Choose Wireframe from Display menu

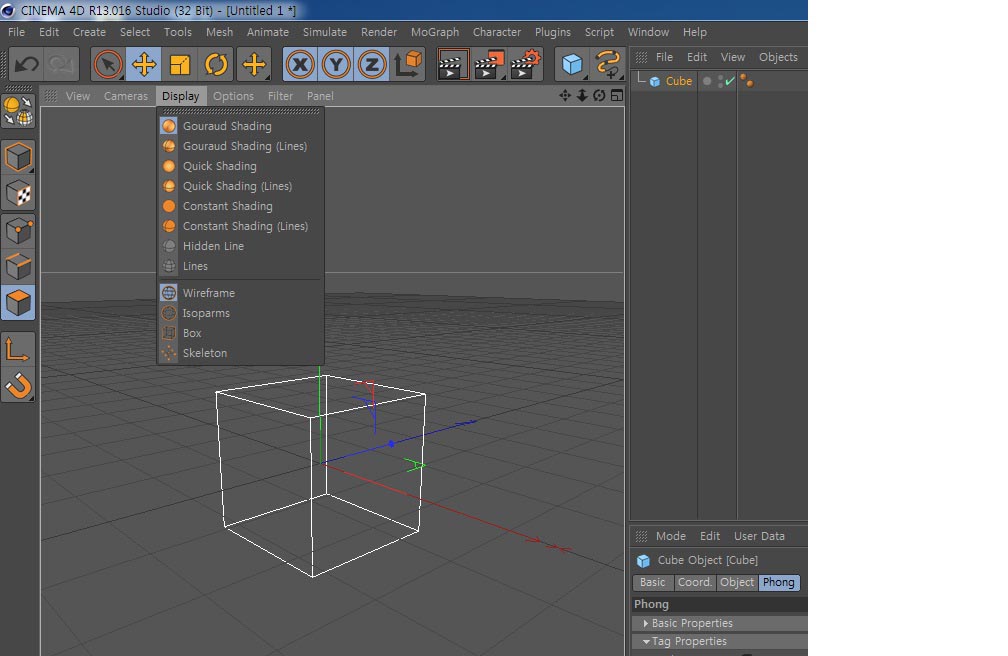(208, 293)
